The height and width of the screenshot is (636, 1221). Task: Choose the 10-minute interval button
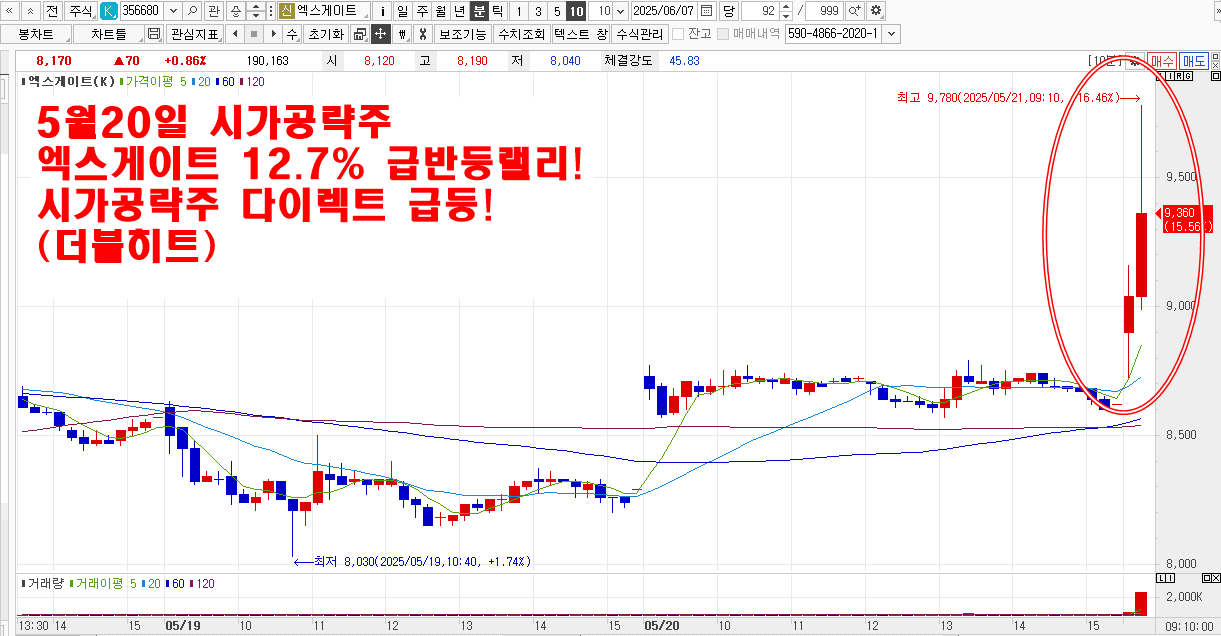click(x=576, y=11)
